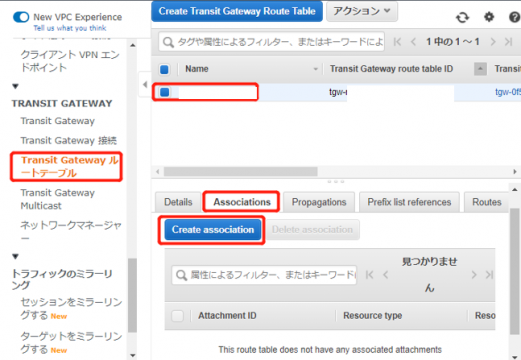Viewport: 521px width, 360px height.
Task: Go to next page in associations pager
Action: pyautogui.click(x=474, y=275)
